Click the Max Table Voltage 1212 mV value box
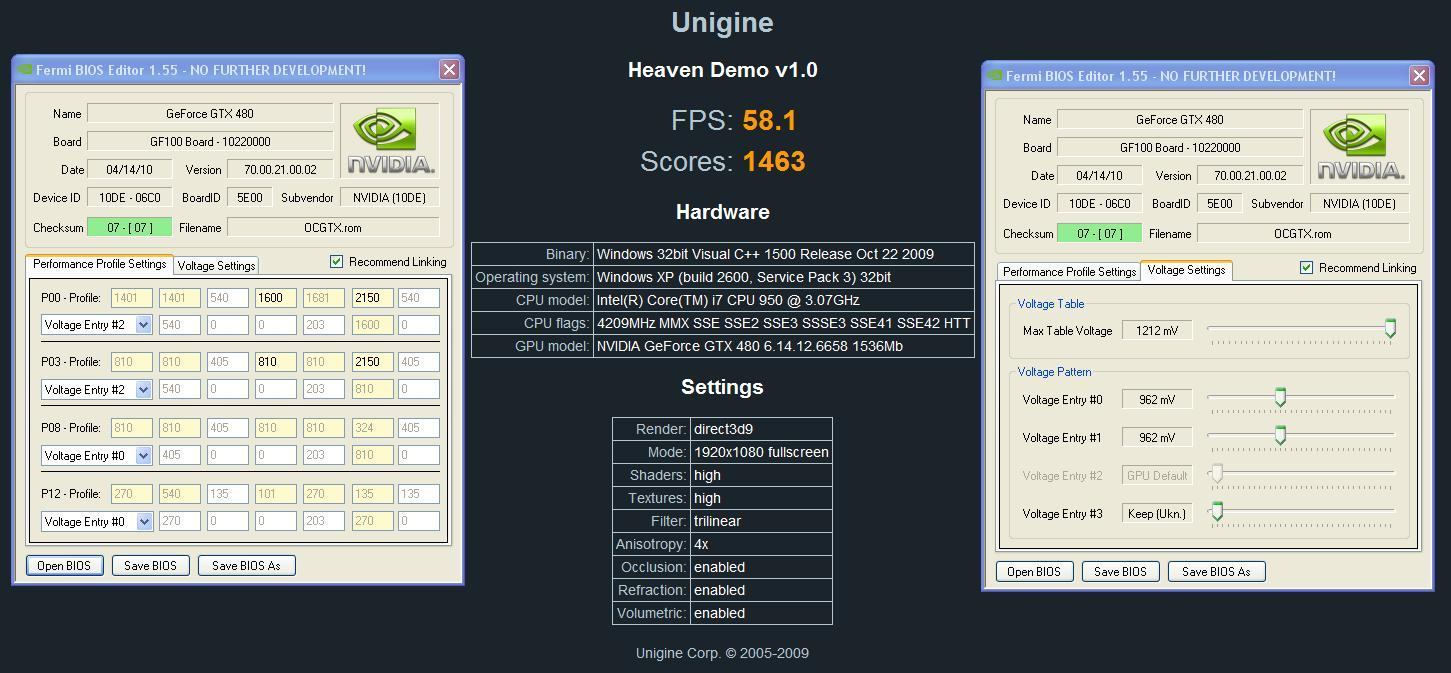This screenshot has width=1451, height=673. 1157,331
